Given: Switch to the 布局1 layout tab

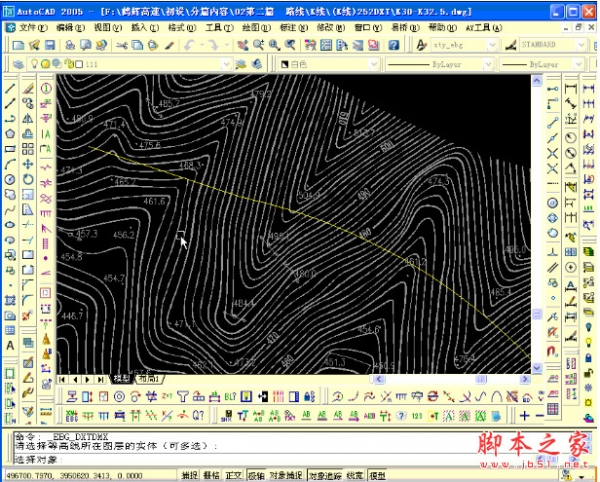Looking at the screenshot, I should 151,379.
